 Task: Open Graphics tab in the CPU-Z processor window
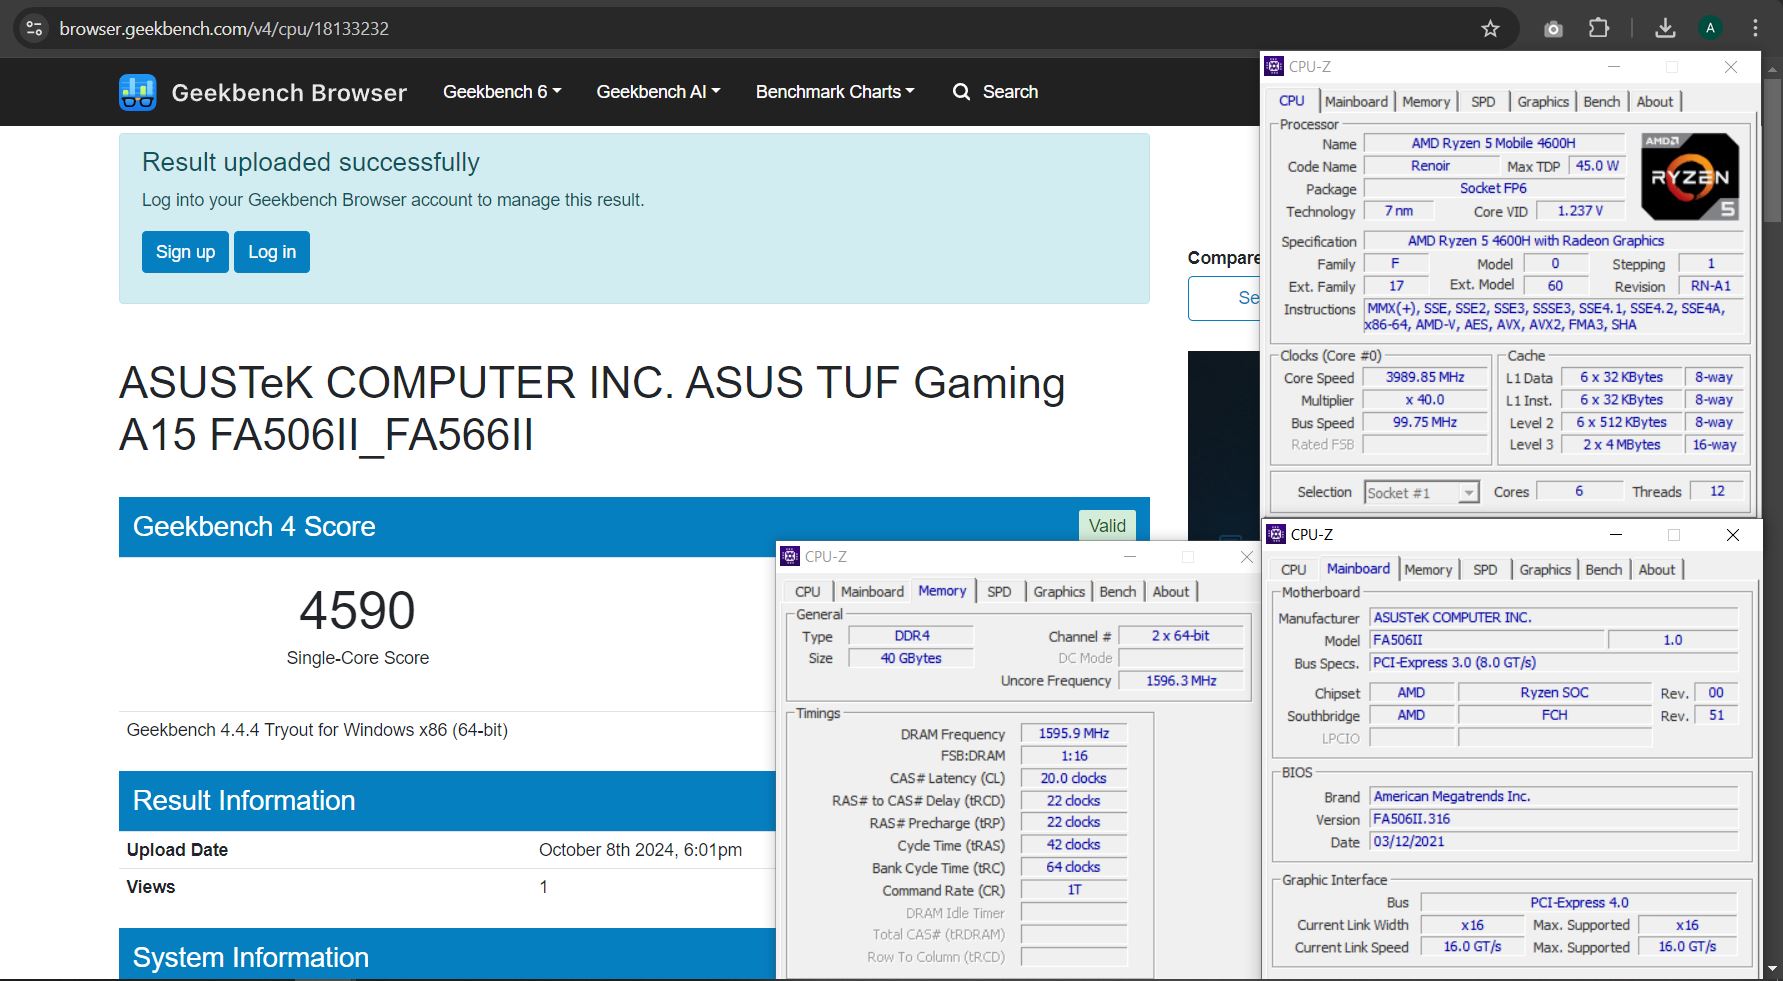1543,102
